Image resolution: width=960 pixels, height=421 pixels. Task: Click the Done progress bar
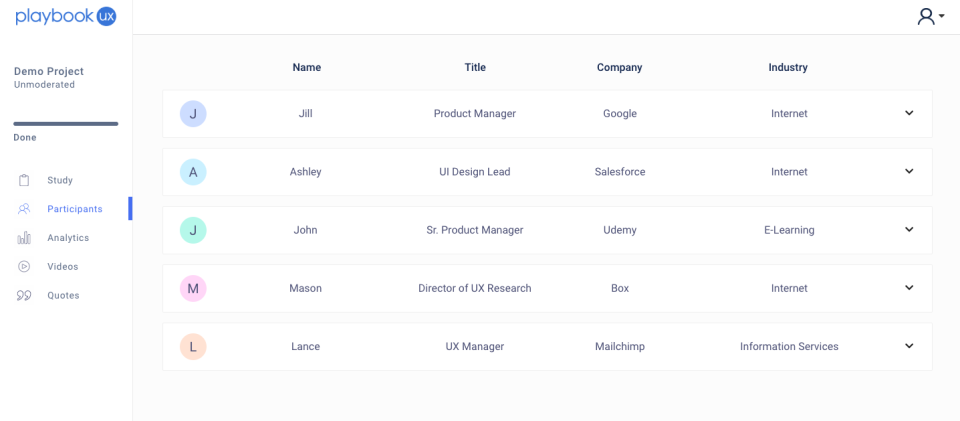tap(66, 124)
